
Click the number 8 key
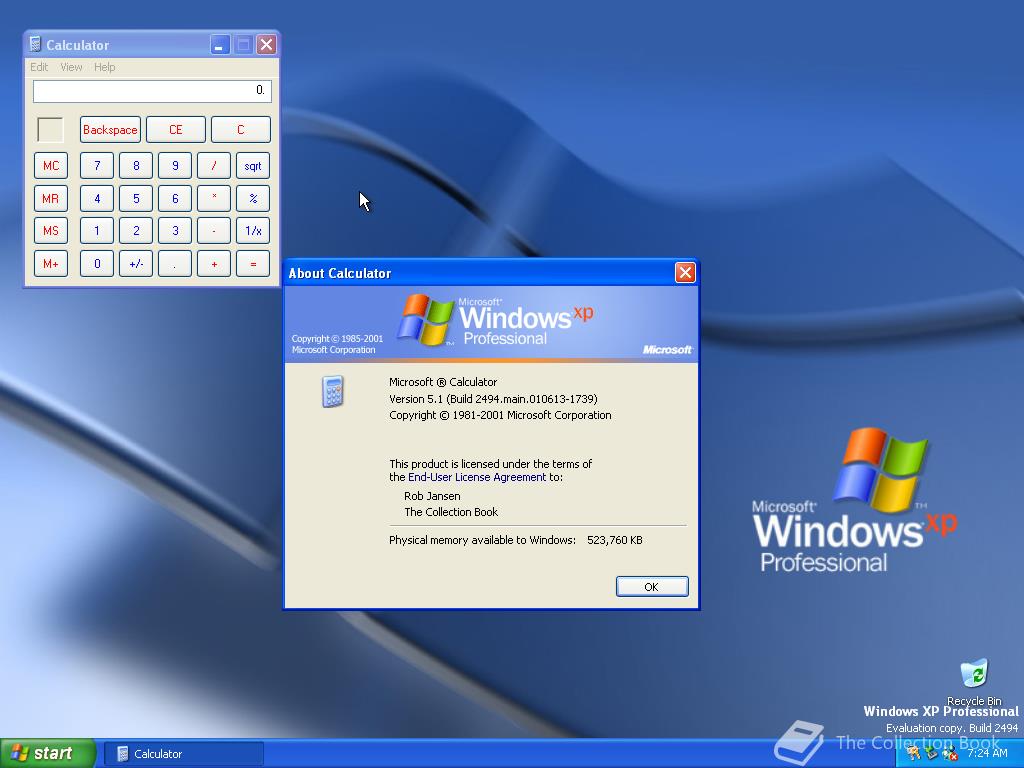coord(136,166)
